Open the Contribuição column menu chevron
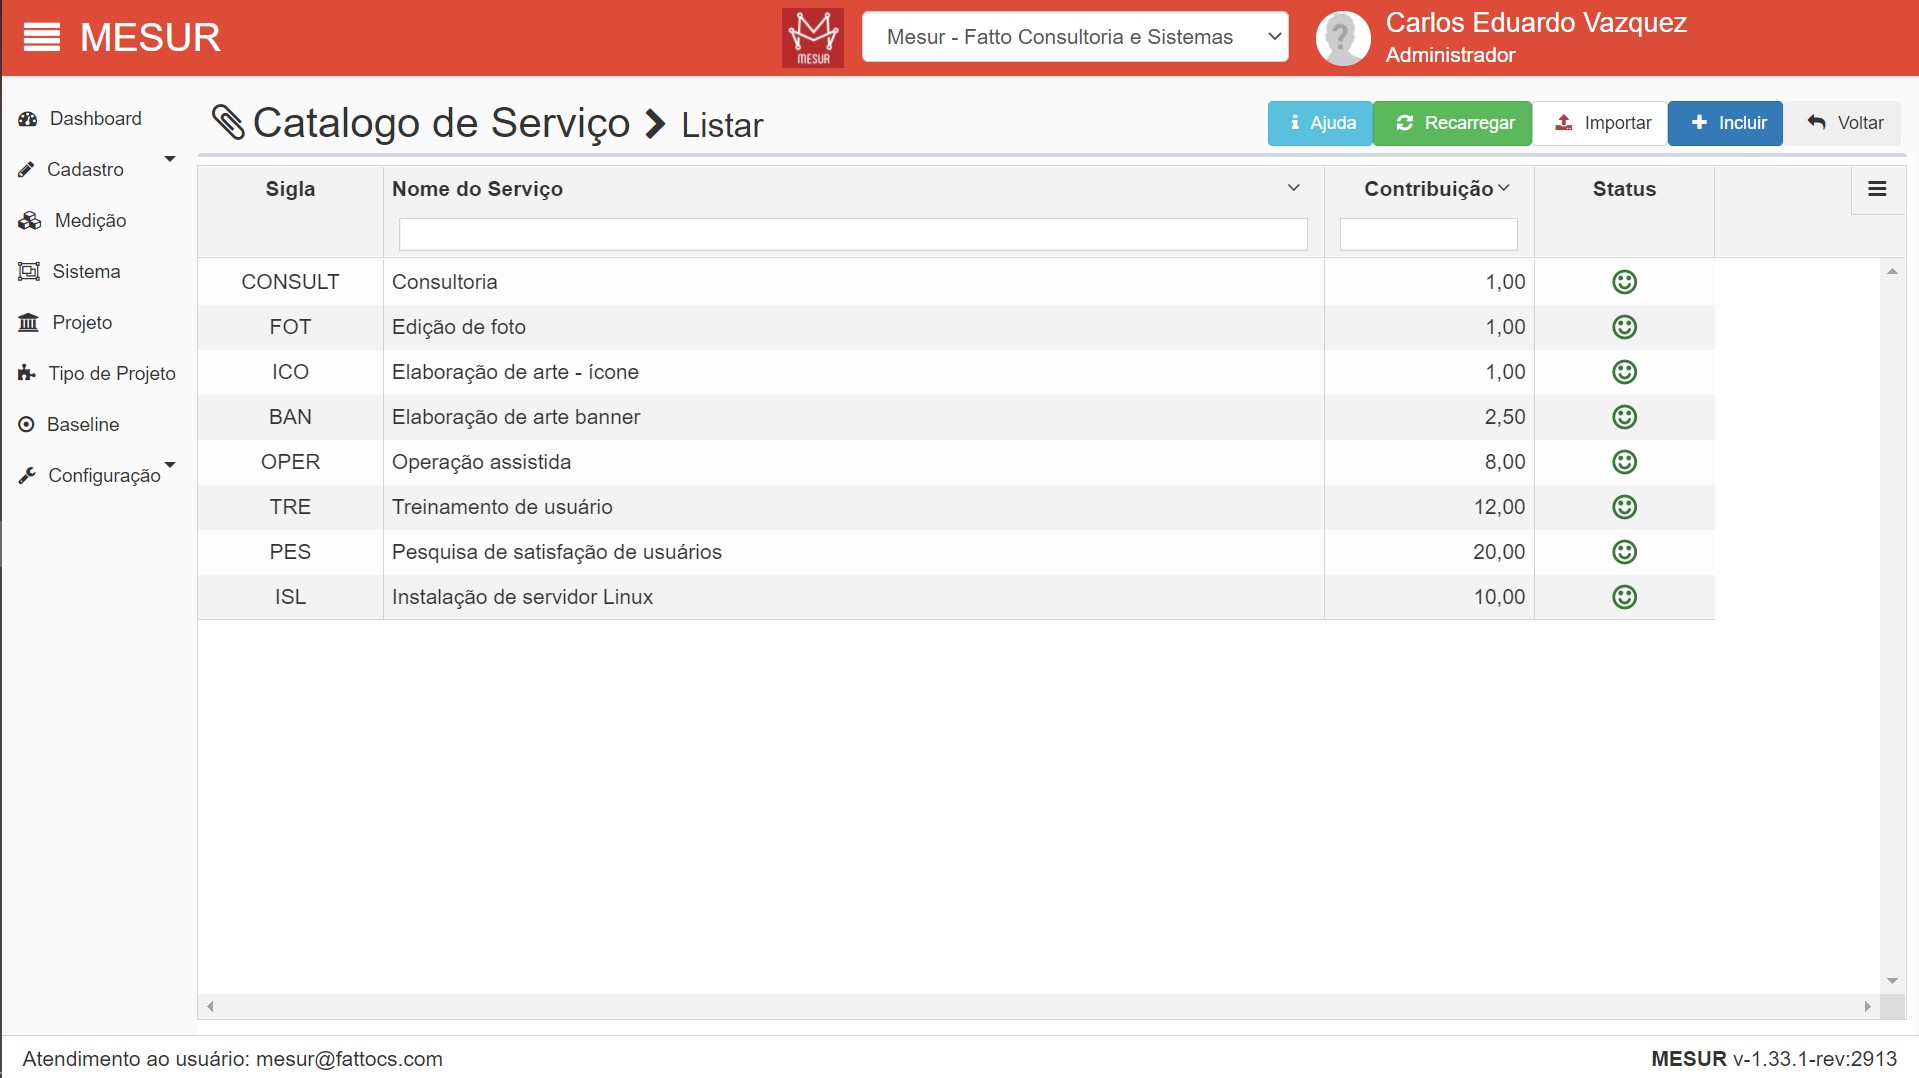 (1504, 188)
